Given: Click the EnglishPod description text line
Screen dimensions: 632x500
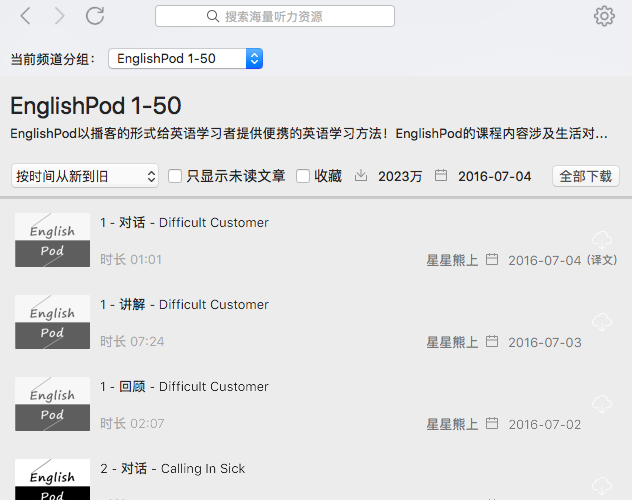Looking at the screenshot, I should point(309,133).
